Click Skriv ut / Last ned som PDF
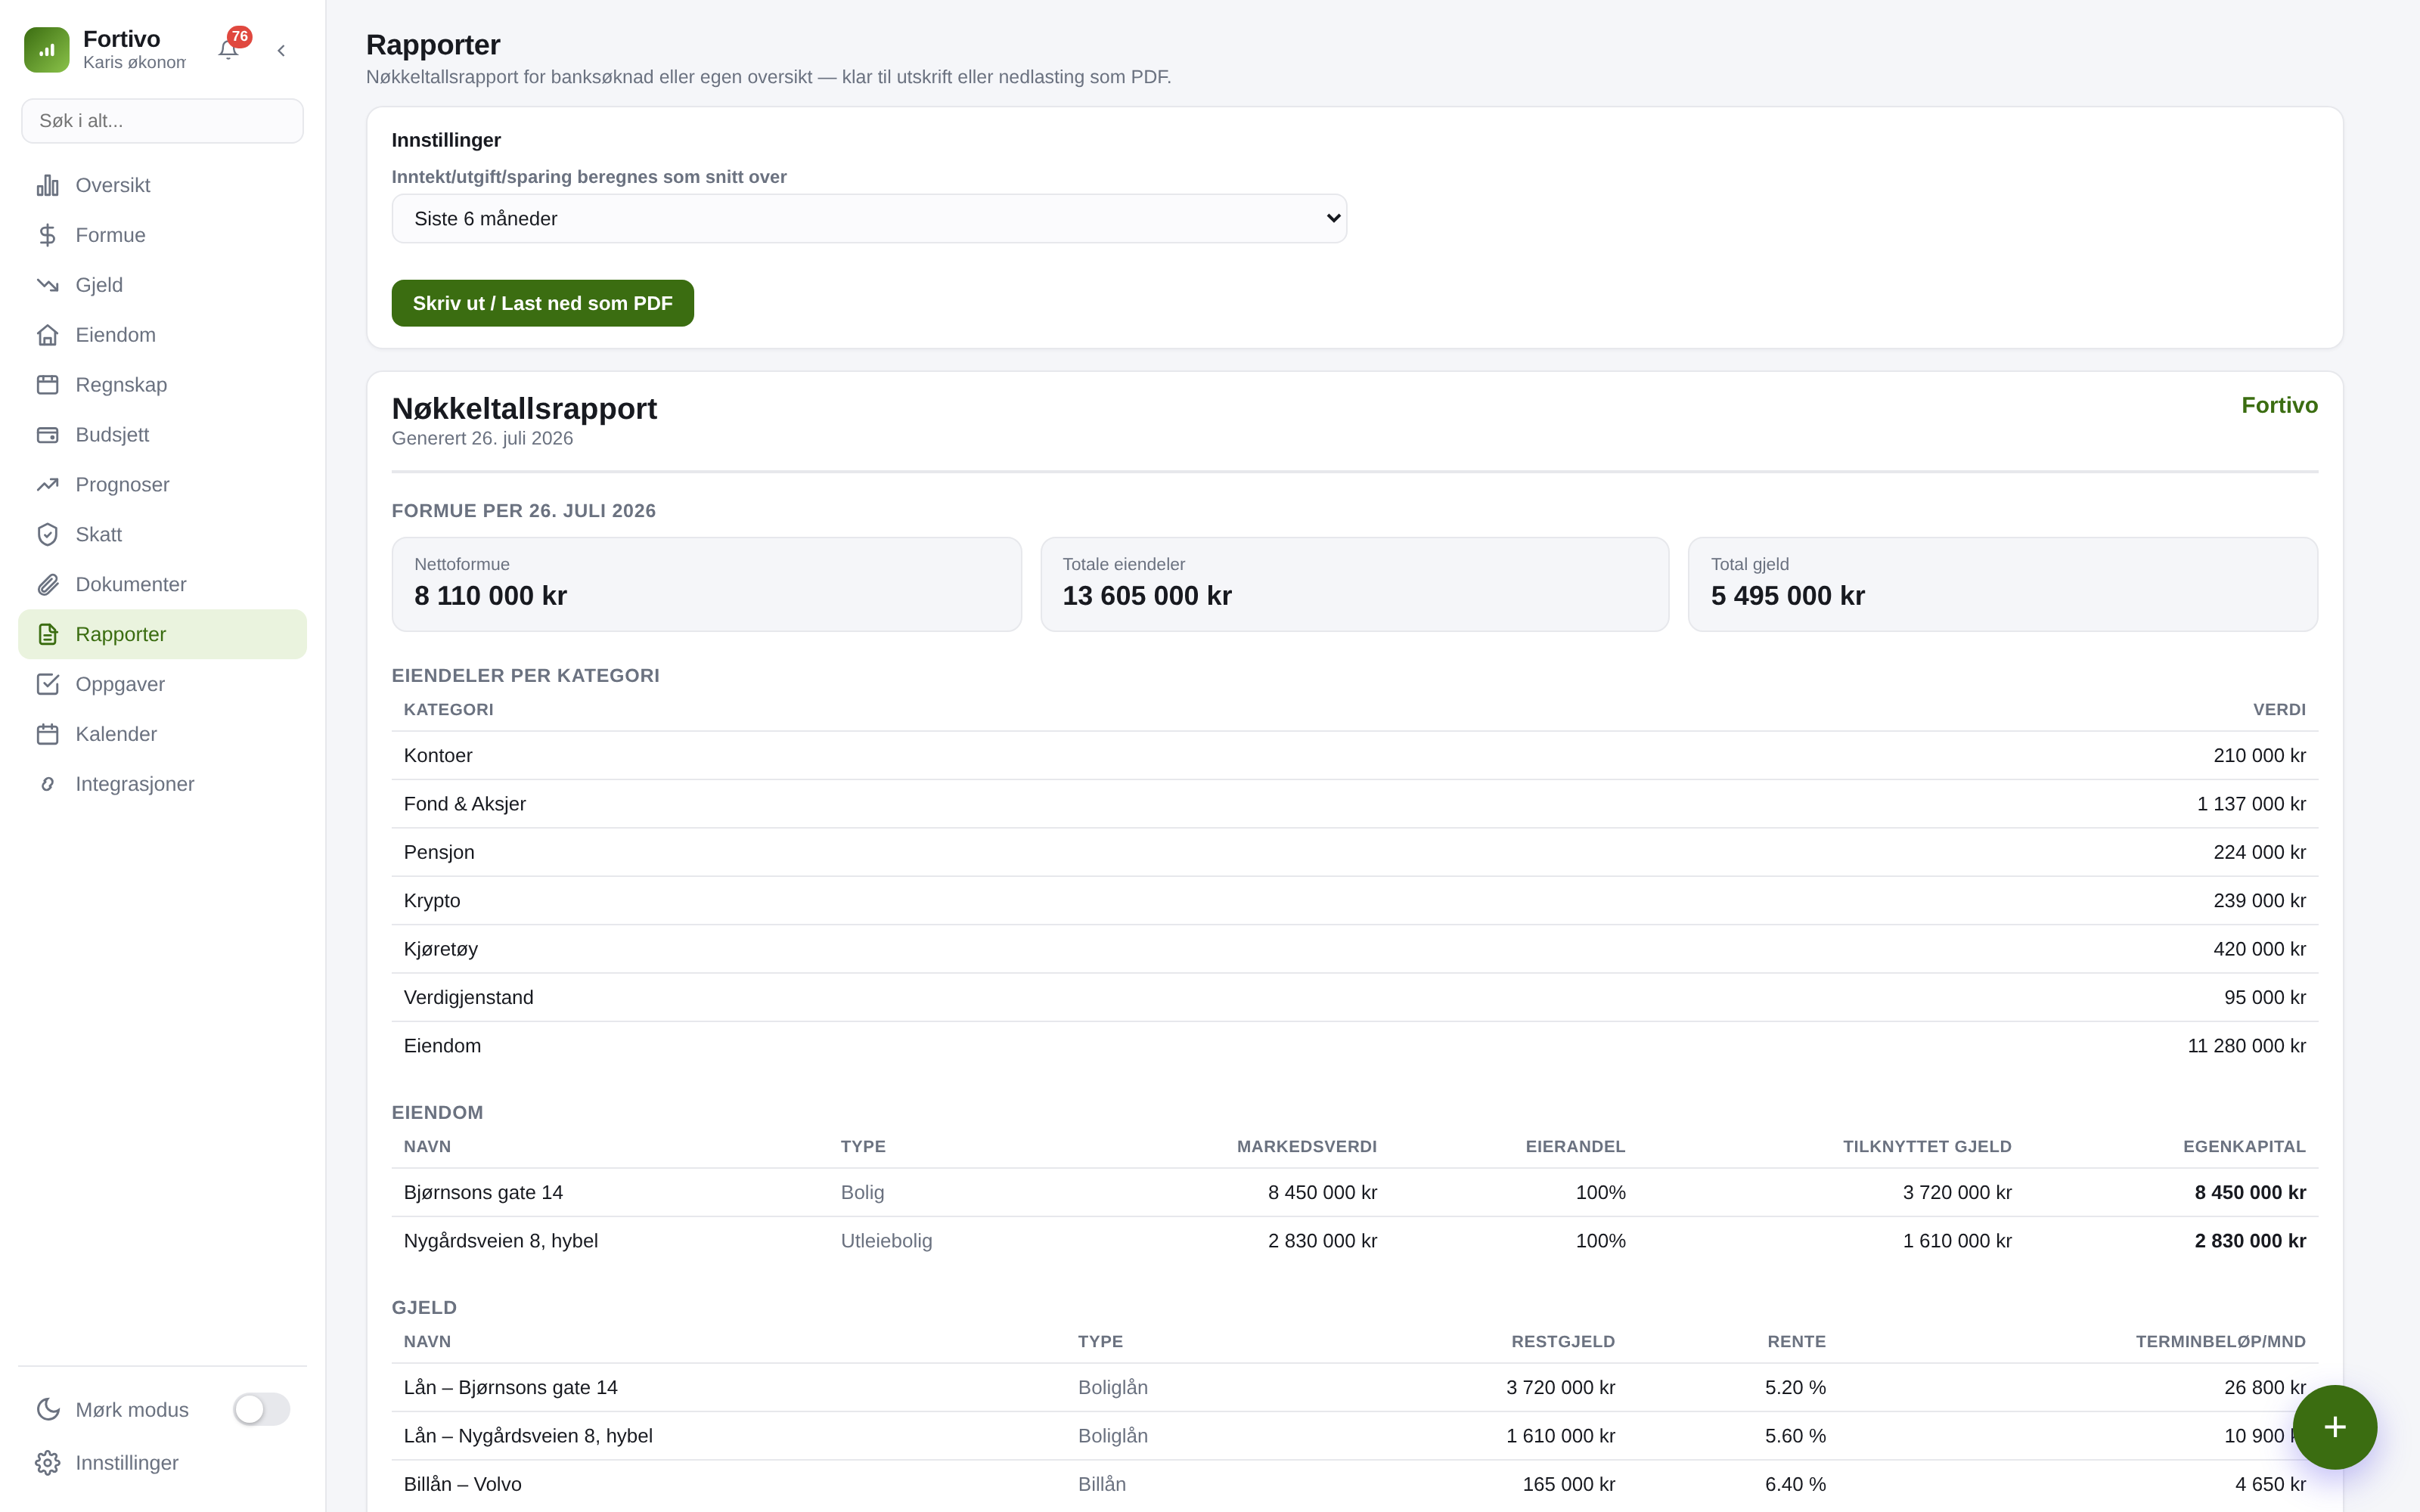Viewport: 2420px width, 1512px height. (x=542, y=303)
